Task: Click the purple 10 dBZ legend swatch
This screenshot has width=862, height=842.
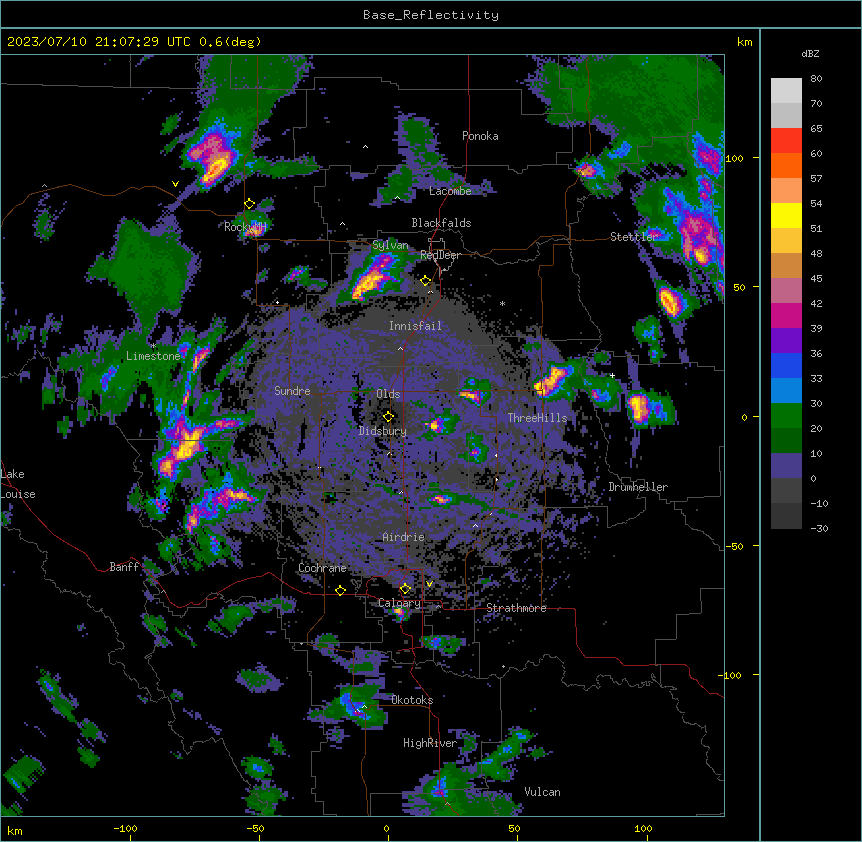Action: tap(786, 466)
